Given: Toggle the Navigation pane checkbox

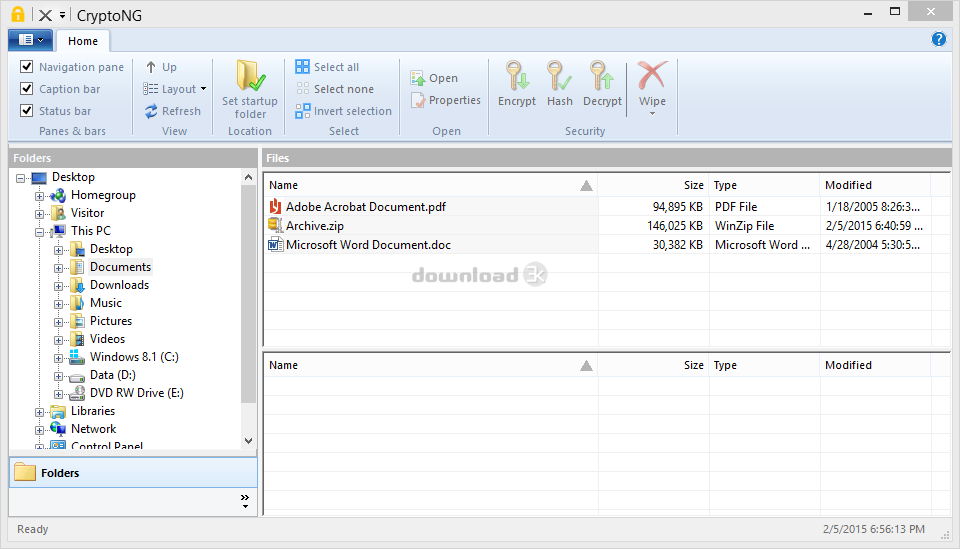Looking at the screenshot, I should point(26,66).
